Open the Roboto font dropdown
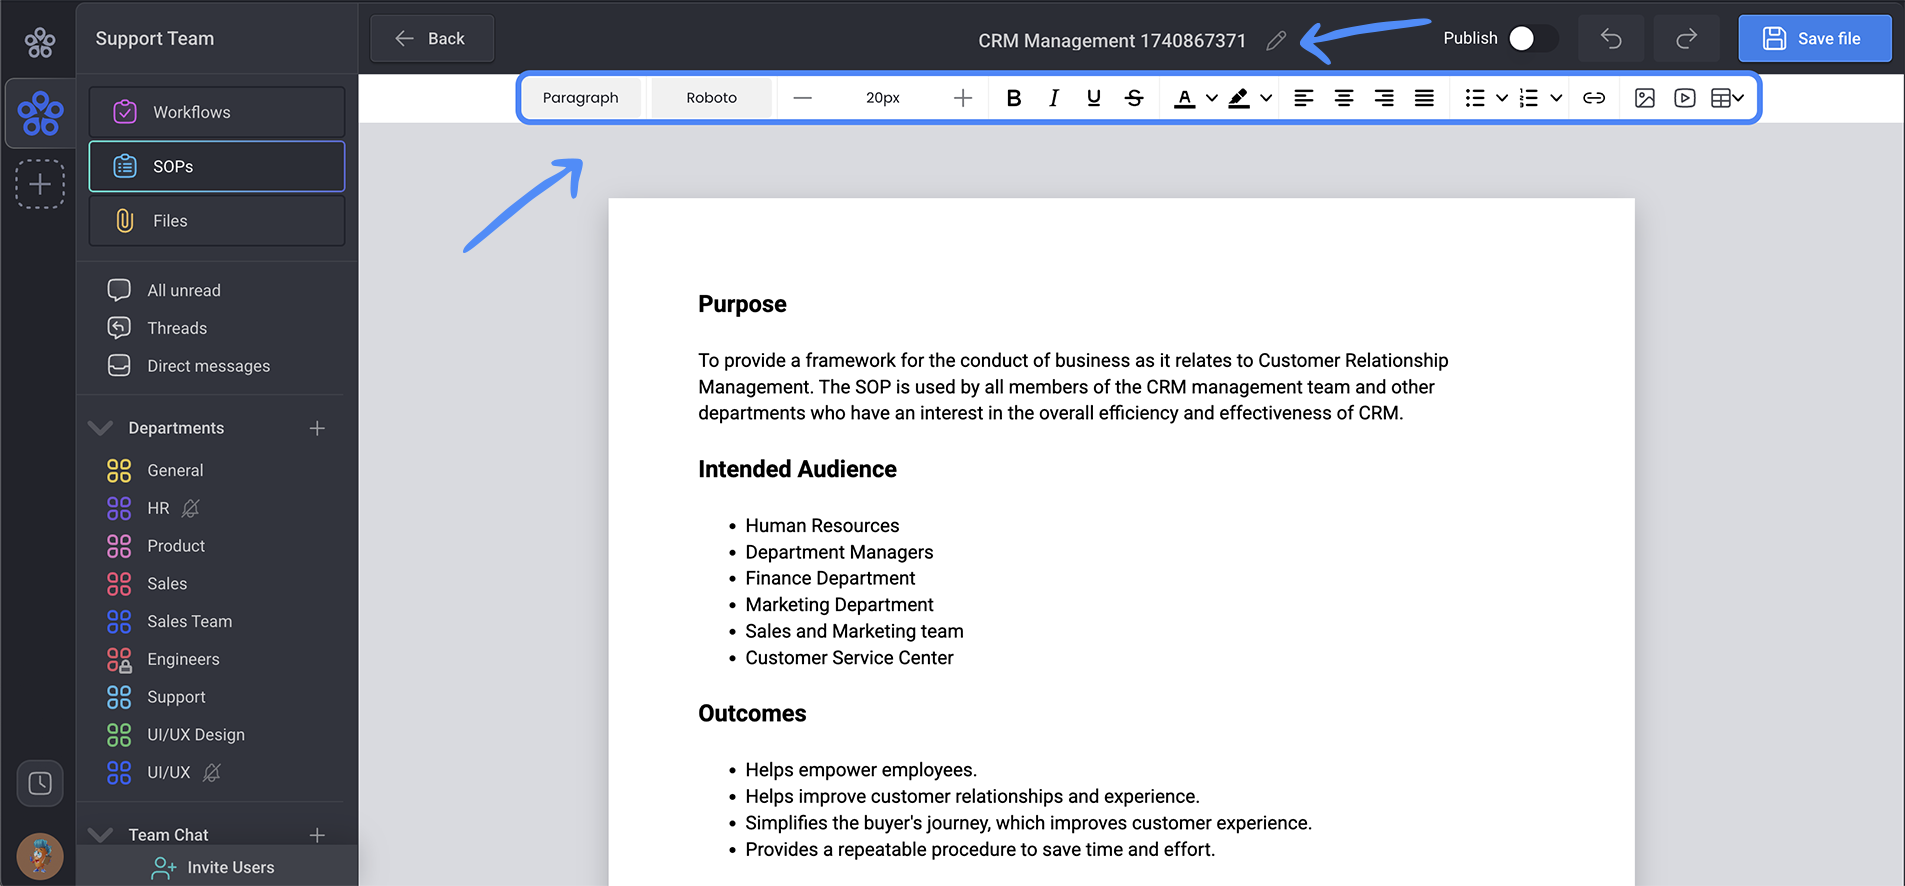1905x886 pixels. coord(712,98)
